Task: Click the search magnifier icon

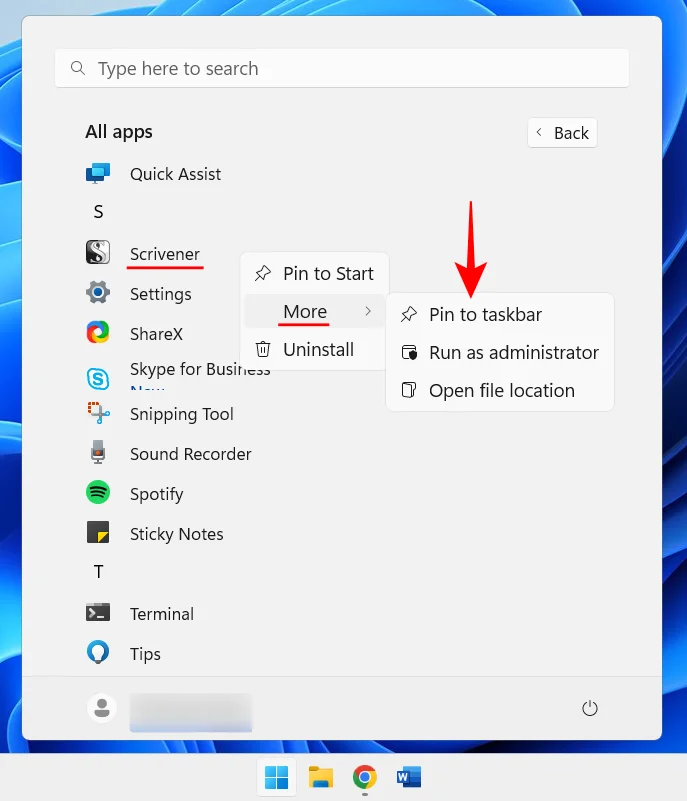Action: (x=78, y=68)
